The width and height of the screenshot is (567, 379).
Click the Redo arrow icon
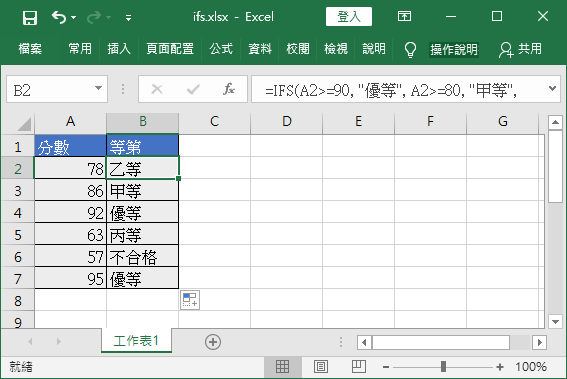click(94, 17)
